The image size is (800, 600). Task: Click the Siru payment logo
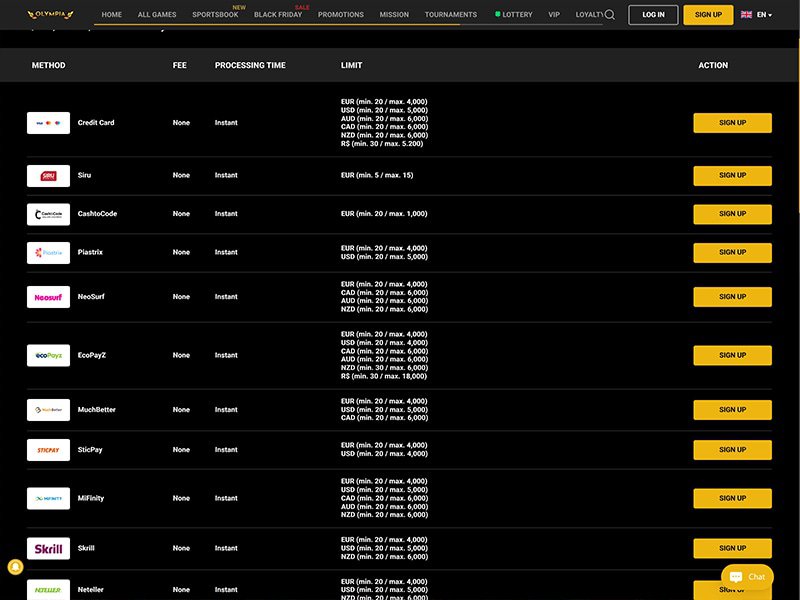coord(48,176)
